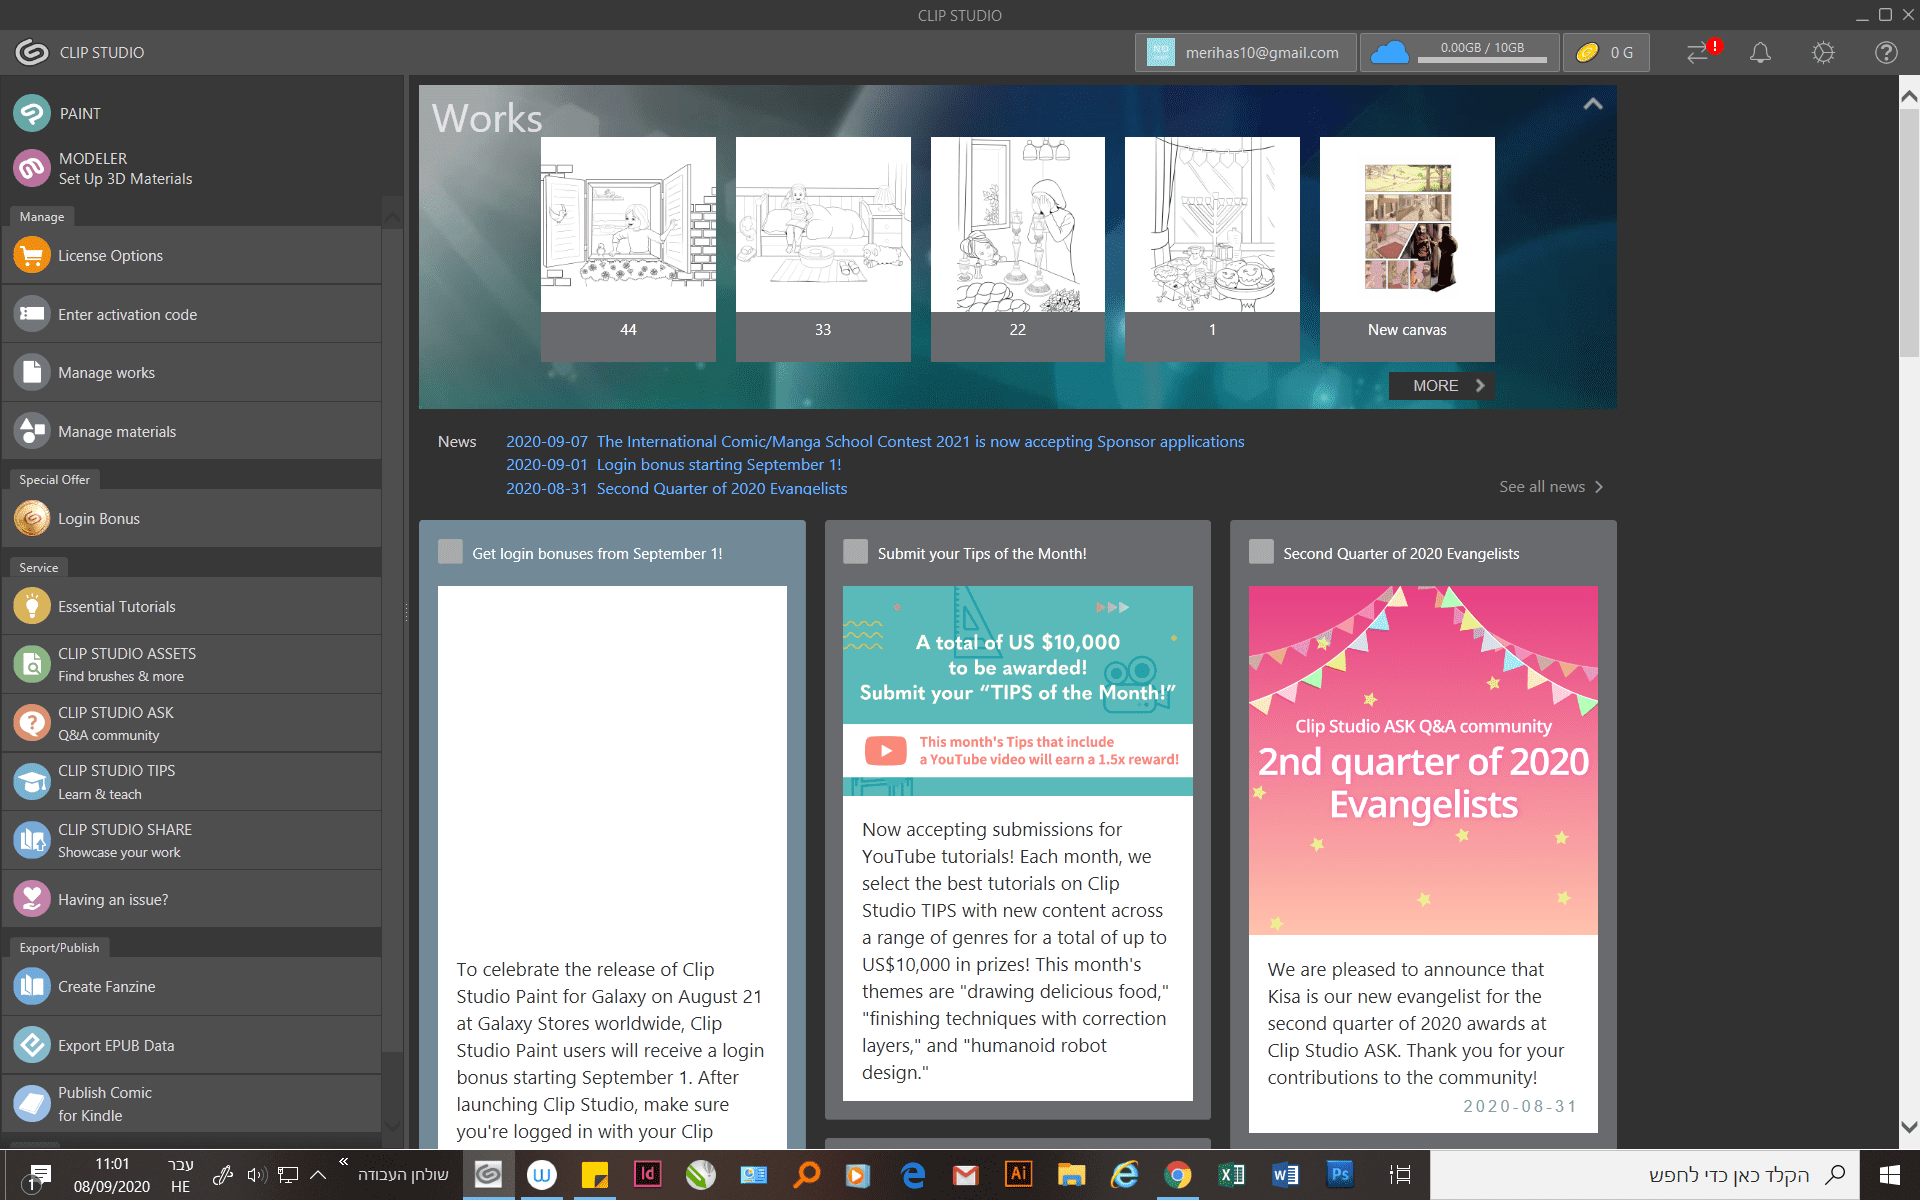Check box beside Second Quarter Evangelists article
Viewport: 1920px width, 1200px height.
coord(1262,553)
